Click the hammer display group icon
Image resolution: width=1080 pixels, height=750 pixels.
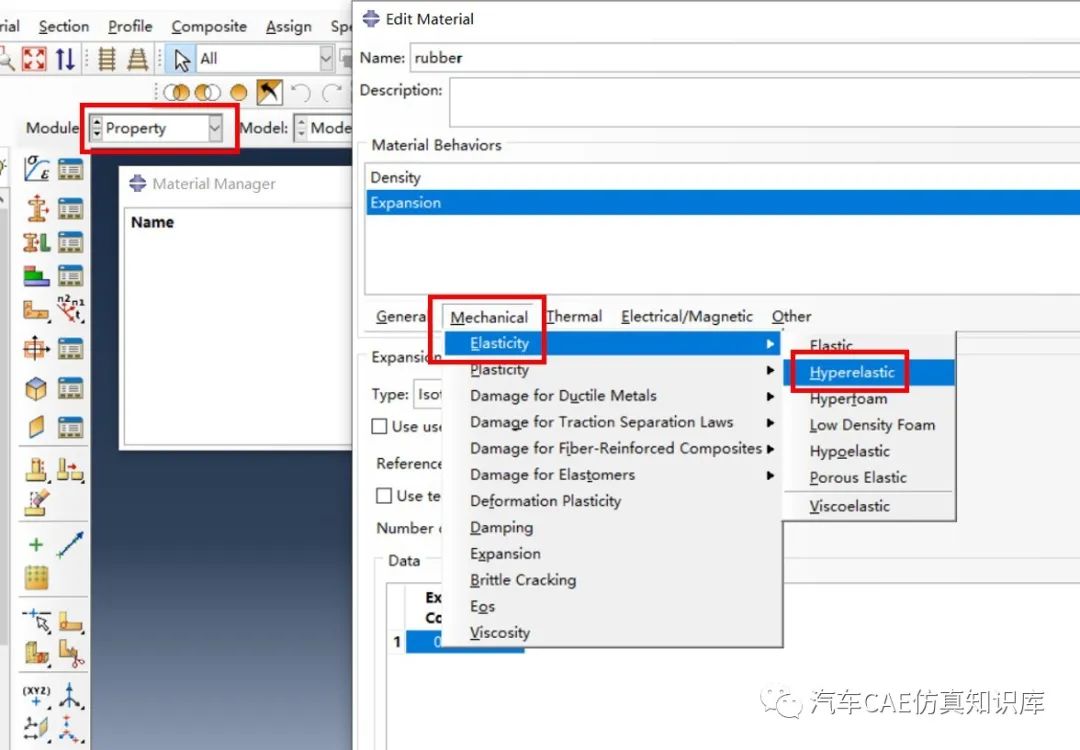pos(269,92)
